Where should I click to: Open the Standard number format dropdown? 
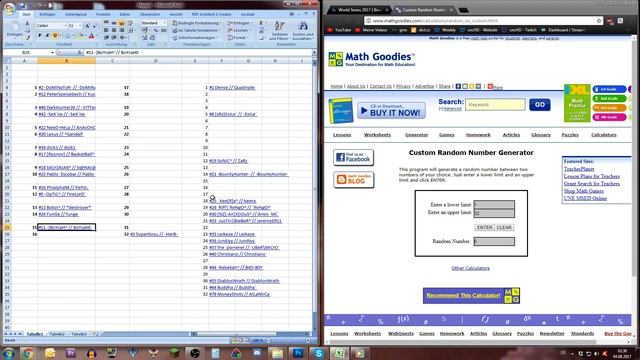coord(164,23)
